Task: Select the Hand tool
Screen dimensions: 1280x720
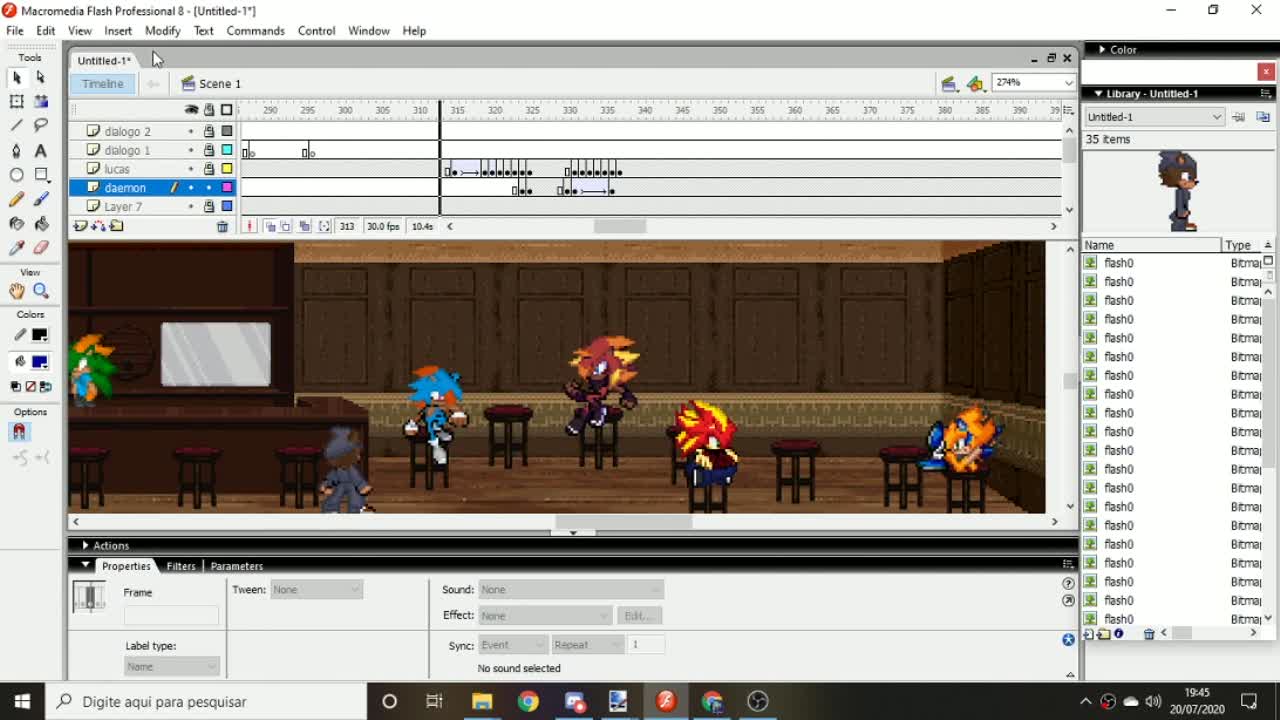Action: pyautogui.click(x=16, y=290)
